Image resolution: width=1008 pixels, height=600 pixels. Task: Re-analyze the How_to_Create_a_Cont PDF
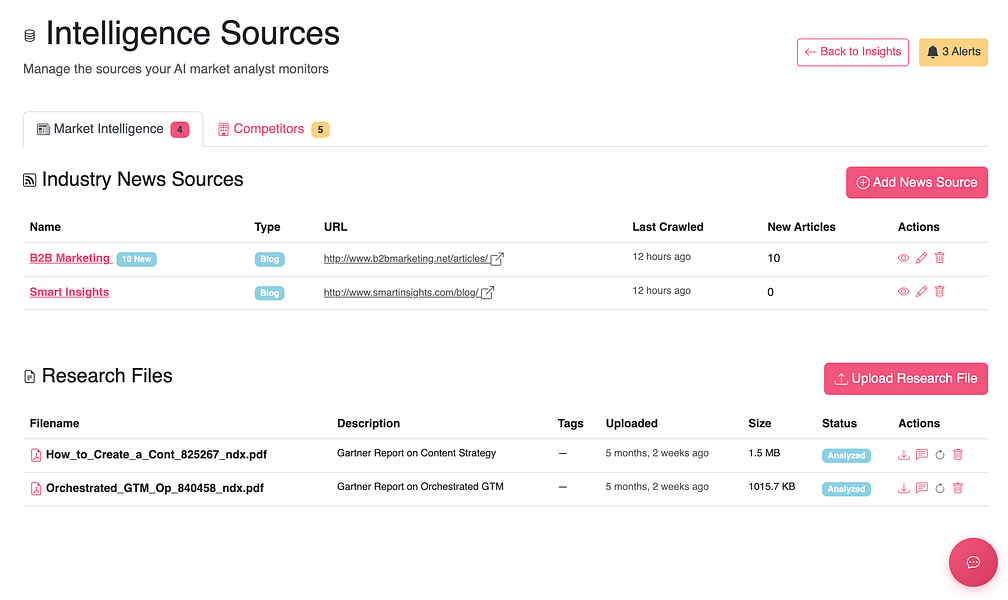pyautogui.click(x=940, y=455)
